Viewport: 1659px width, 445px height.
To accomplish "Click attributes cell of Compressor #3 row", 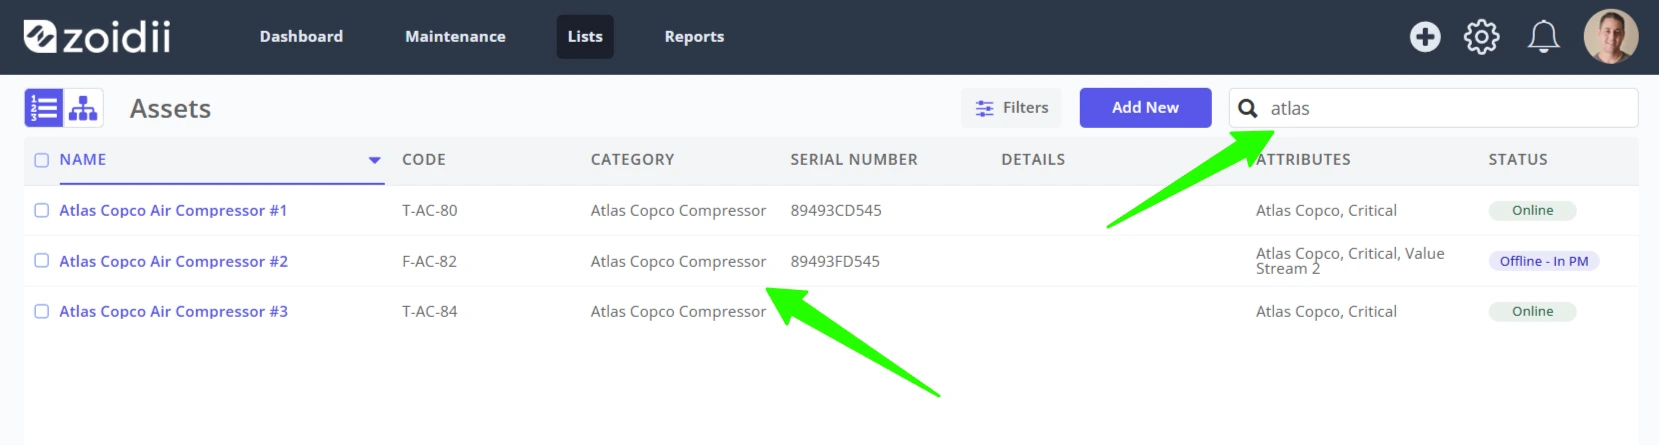I will (1326, 311).
